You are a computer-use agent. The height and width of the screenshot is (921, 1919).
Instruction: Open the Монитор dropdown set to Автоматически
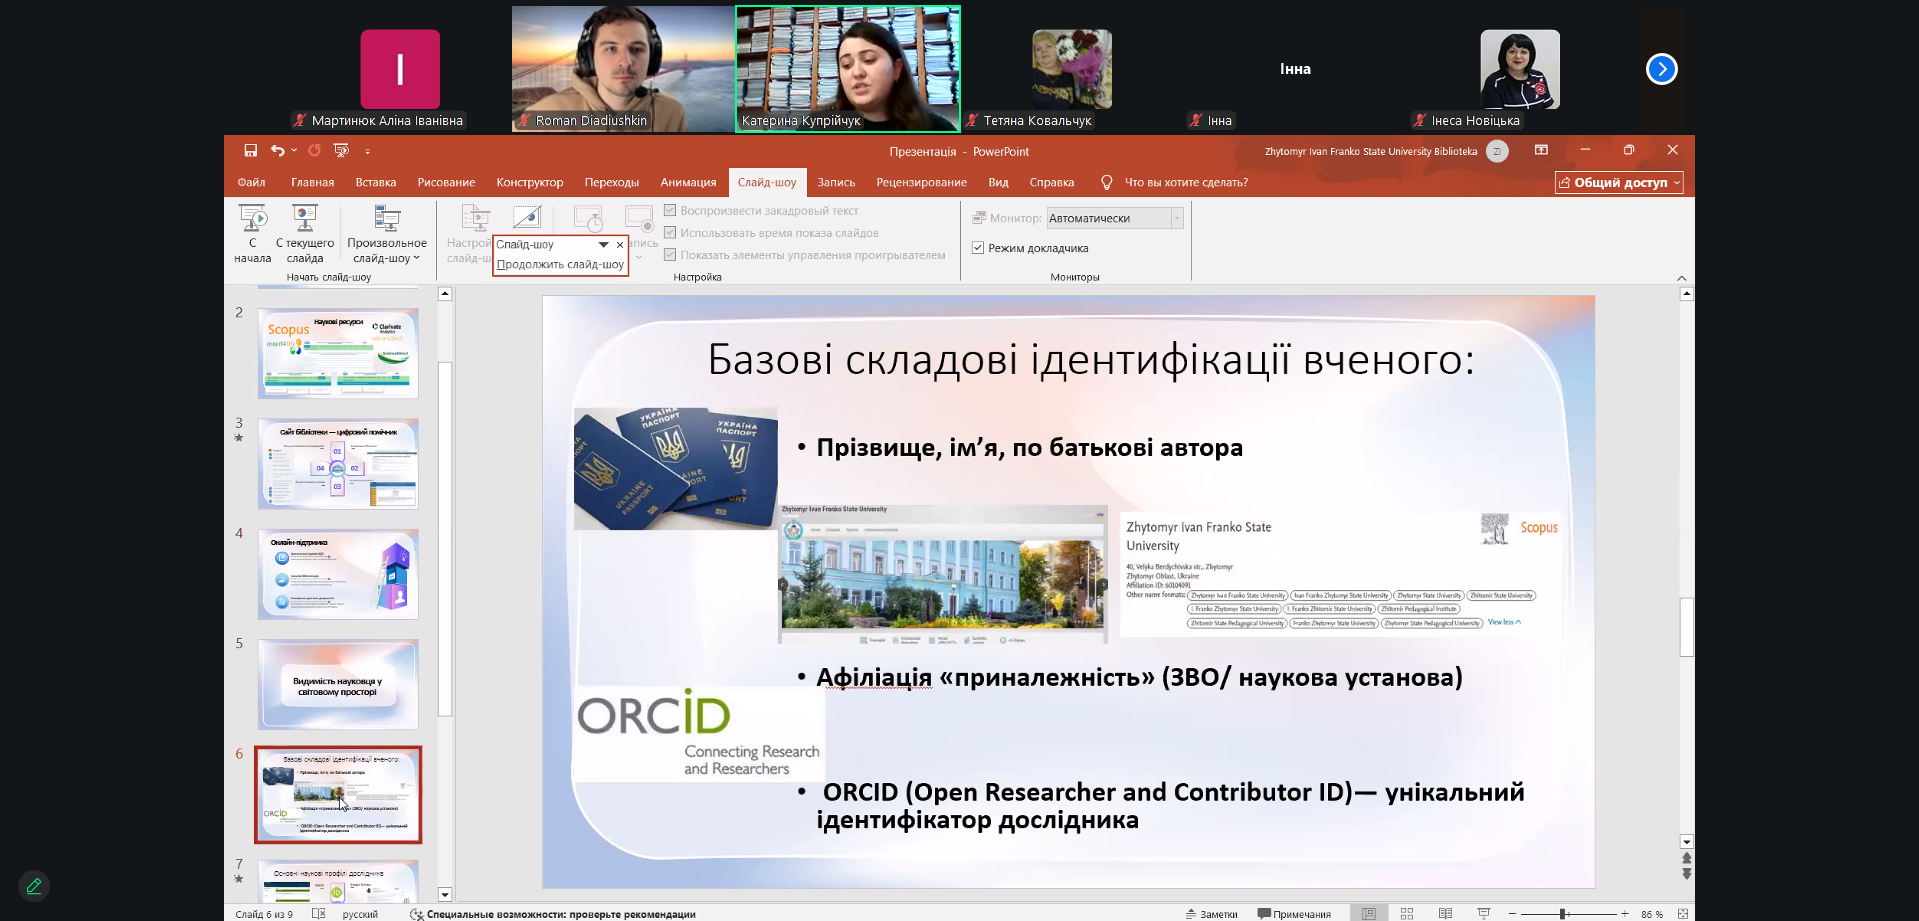point(1176,218)
